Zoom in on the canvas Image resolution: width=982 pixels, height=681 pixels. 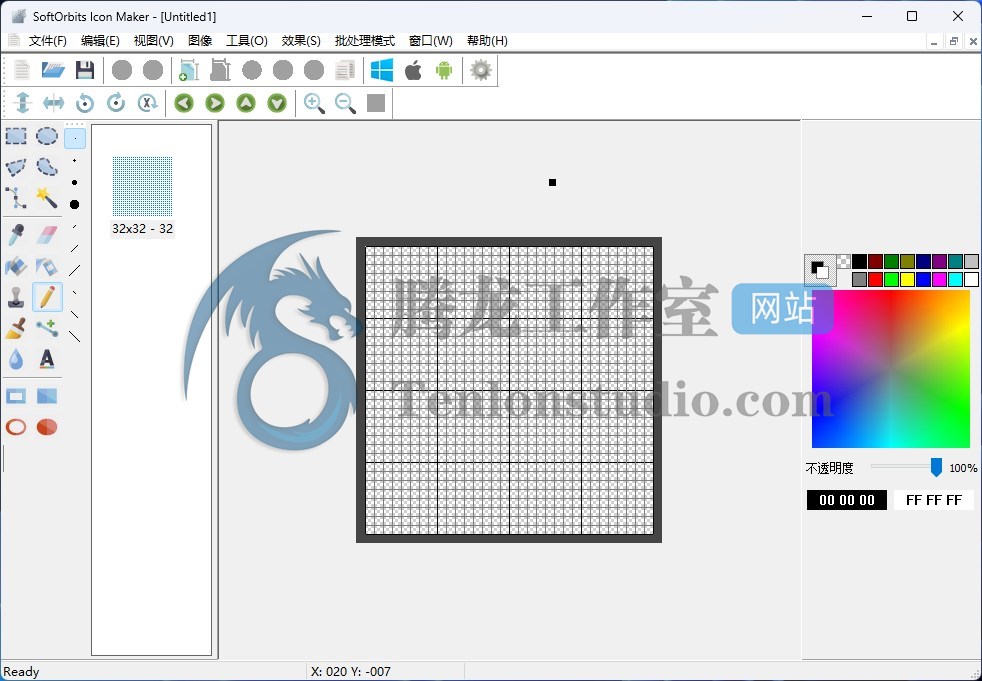point(314,102)
